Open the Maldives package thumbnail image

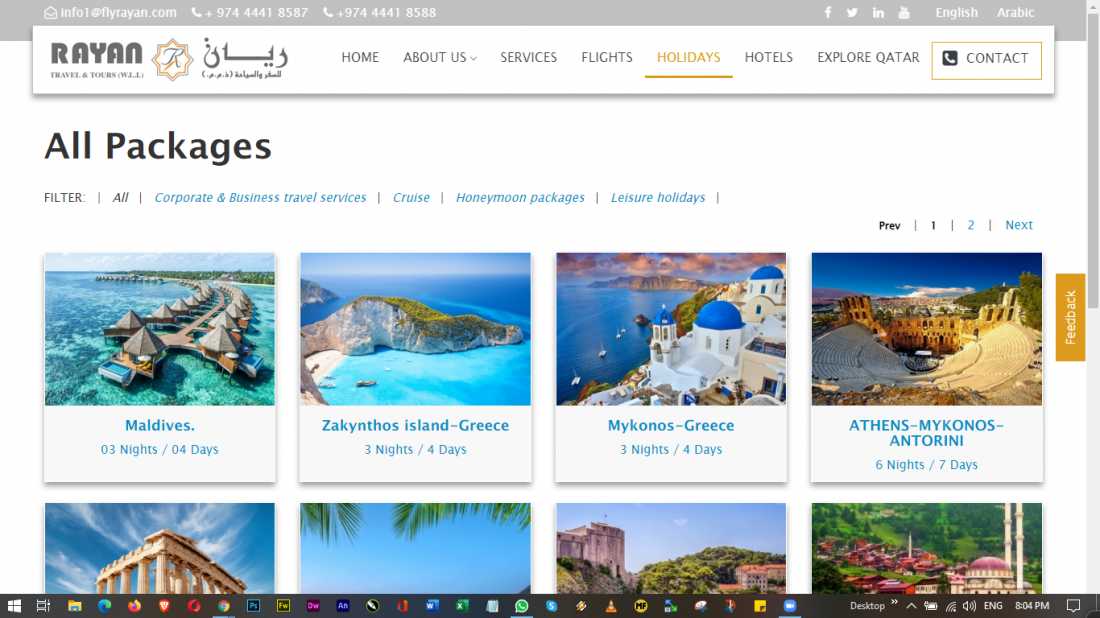160,329
